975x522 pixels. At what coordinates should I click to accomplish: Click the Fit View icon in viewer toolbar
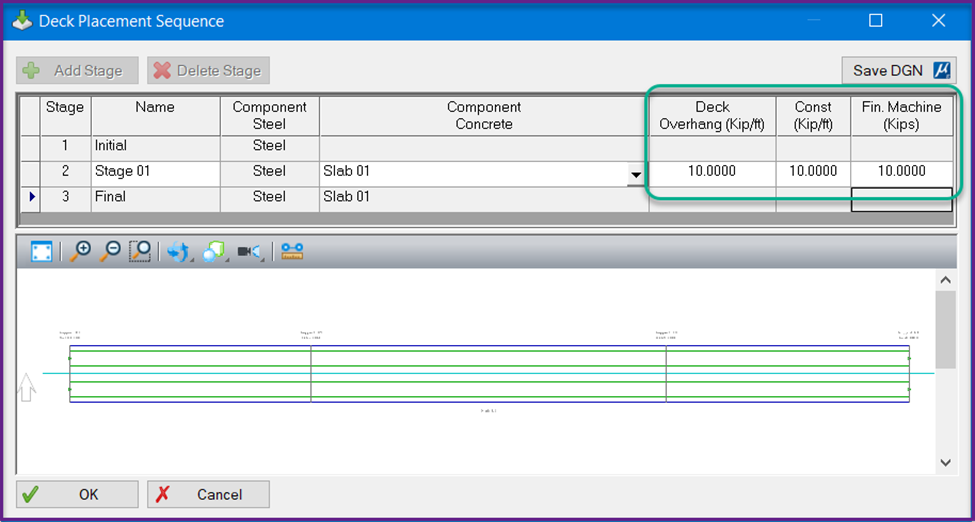click(41, 252)
